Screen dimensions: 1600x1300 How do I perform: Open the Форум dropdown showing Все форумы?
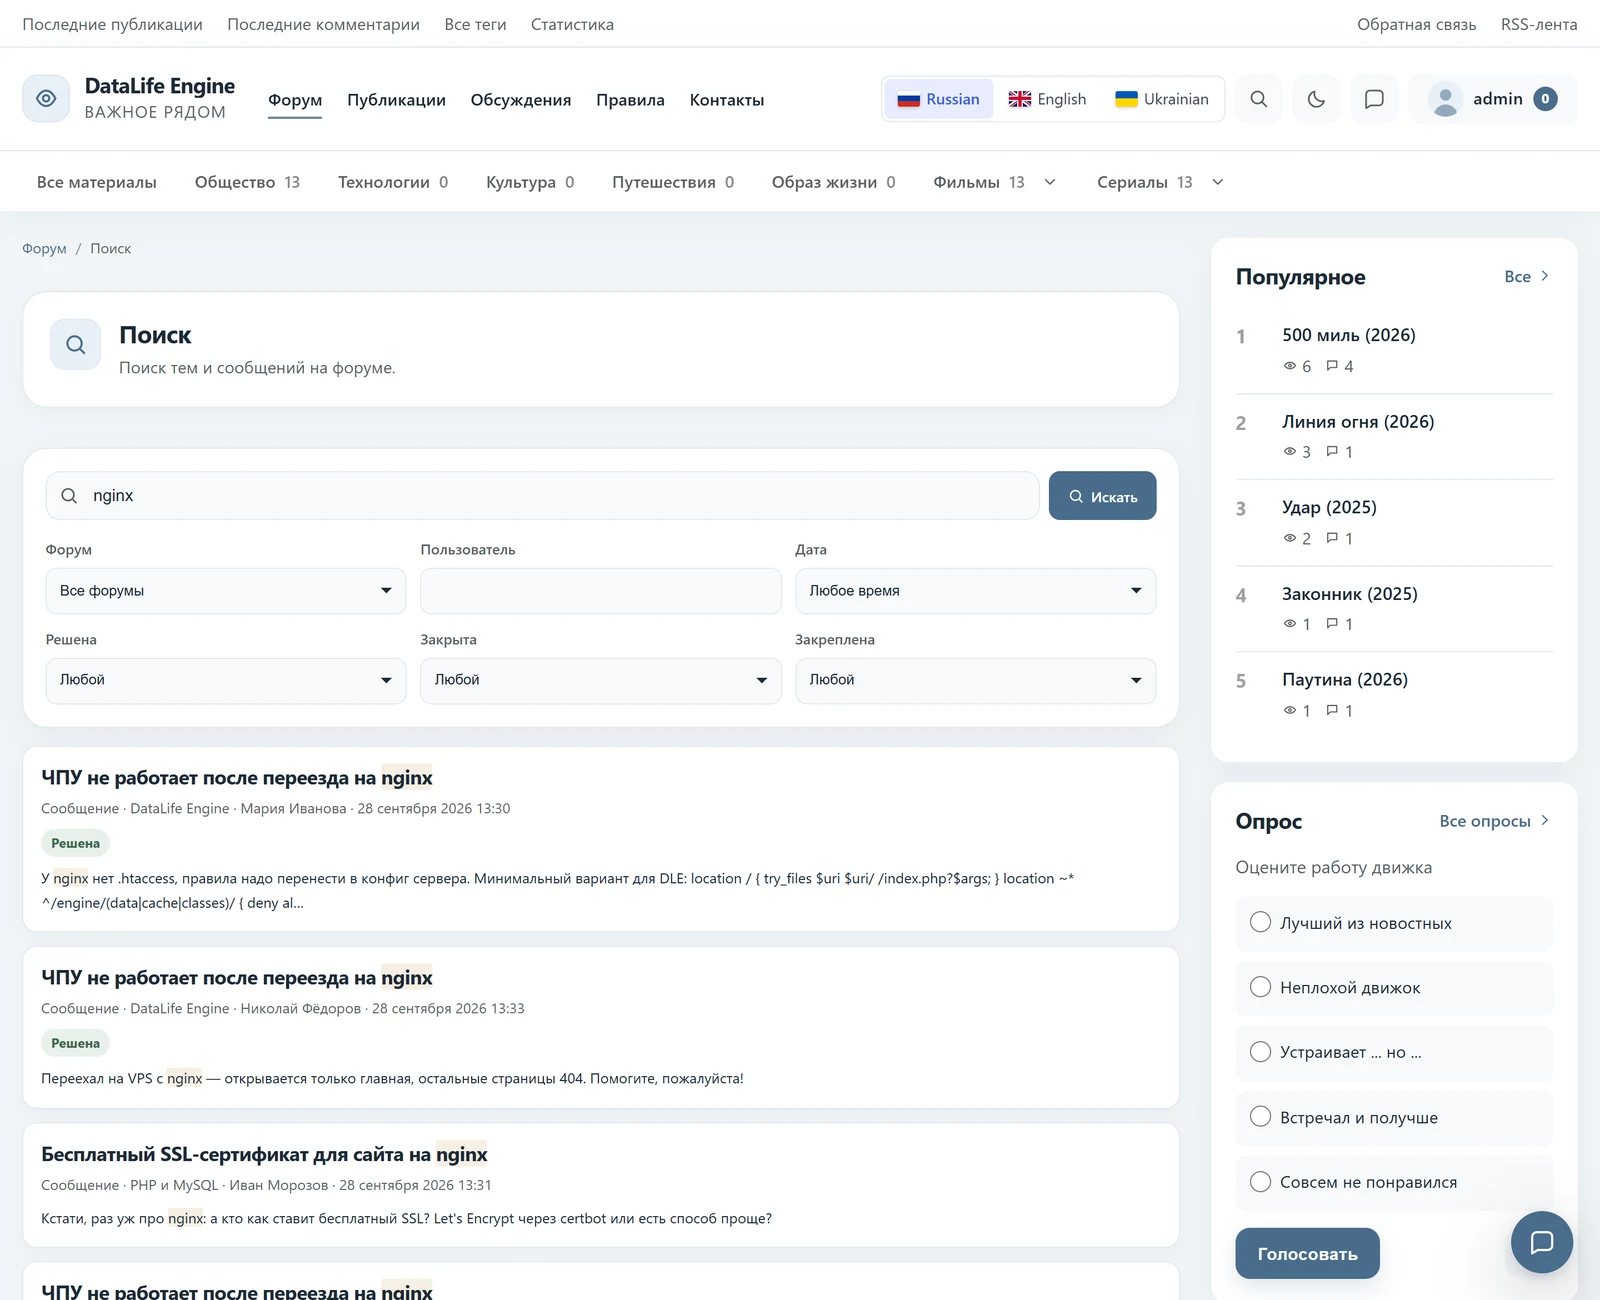click(226, 591)
